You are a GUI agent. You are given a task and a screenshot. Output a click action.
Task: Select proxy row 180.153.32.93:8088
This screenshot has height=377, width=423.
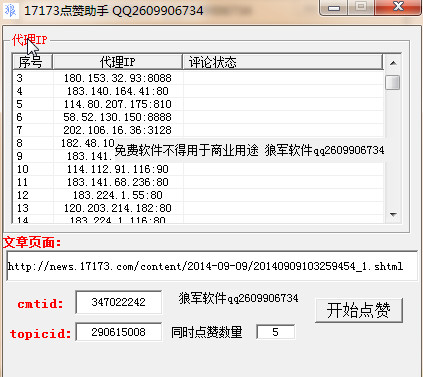[x=198, y=78]
